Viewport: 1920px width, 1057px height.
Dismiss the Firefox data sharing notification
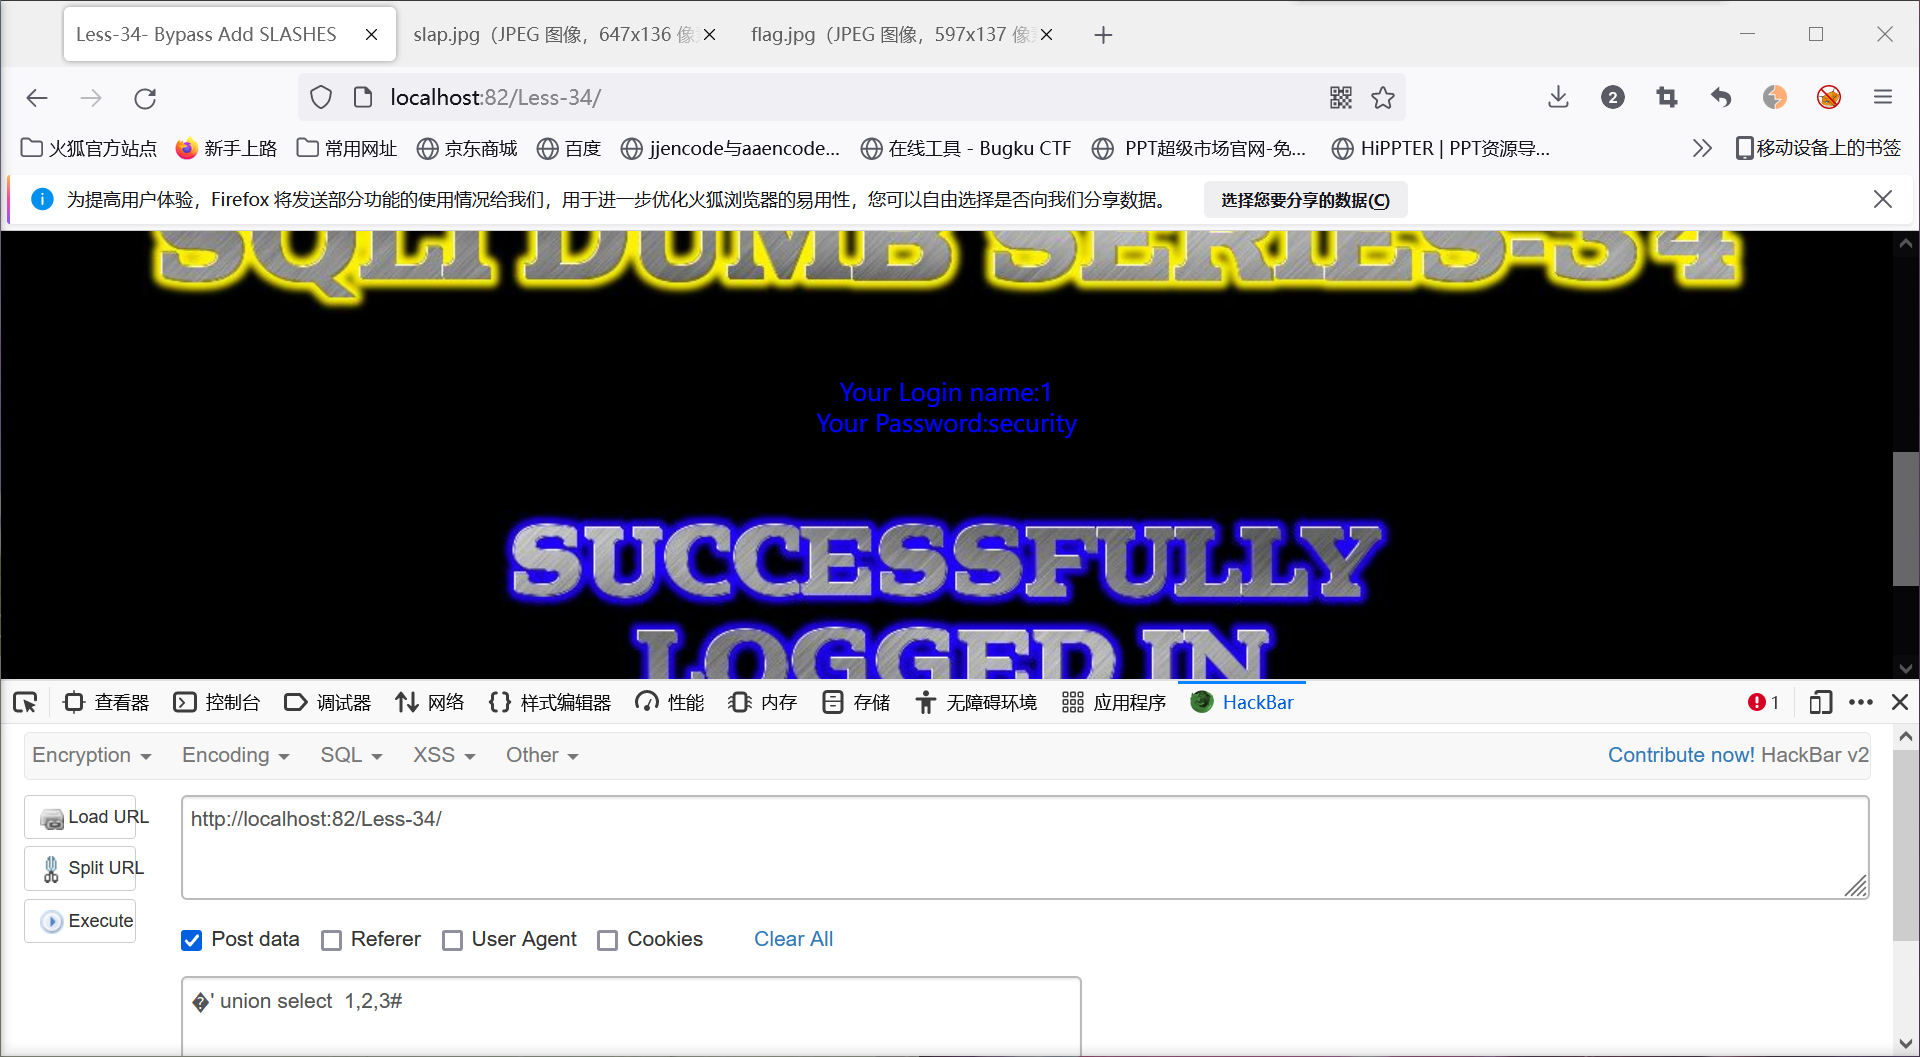[x=1883, y=199]
